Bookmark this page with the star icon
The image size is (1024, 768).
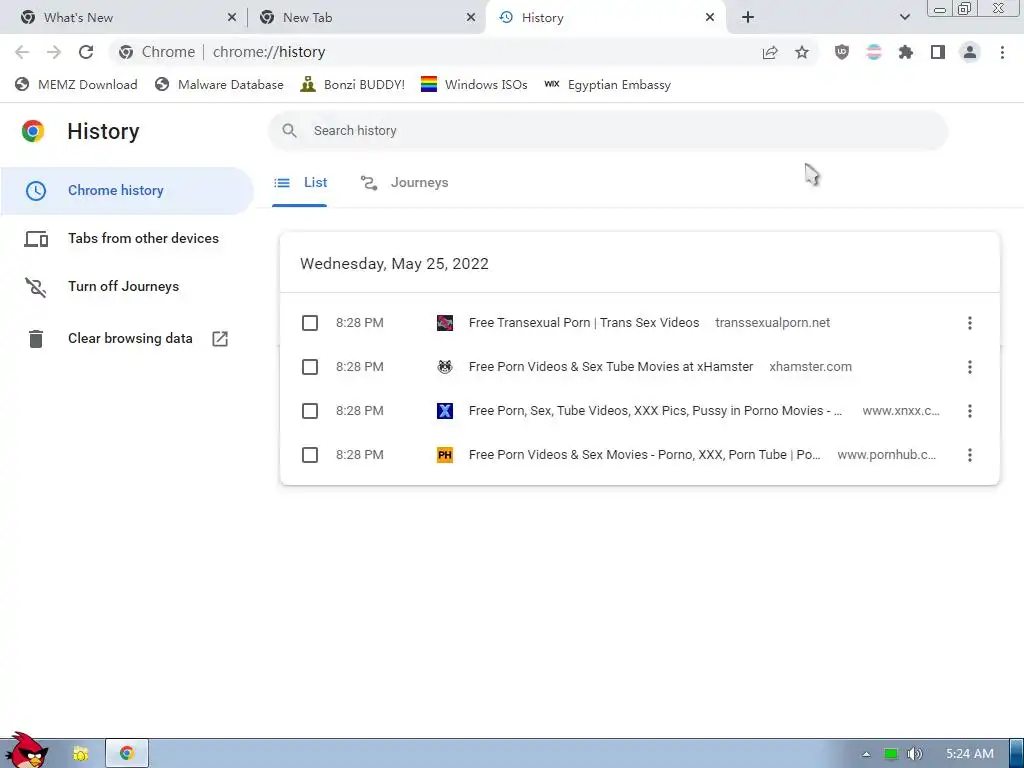(x=802, y=52)
